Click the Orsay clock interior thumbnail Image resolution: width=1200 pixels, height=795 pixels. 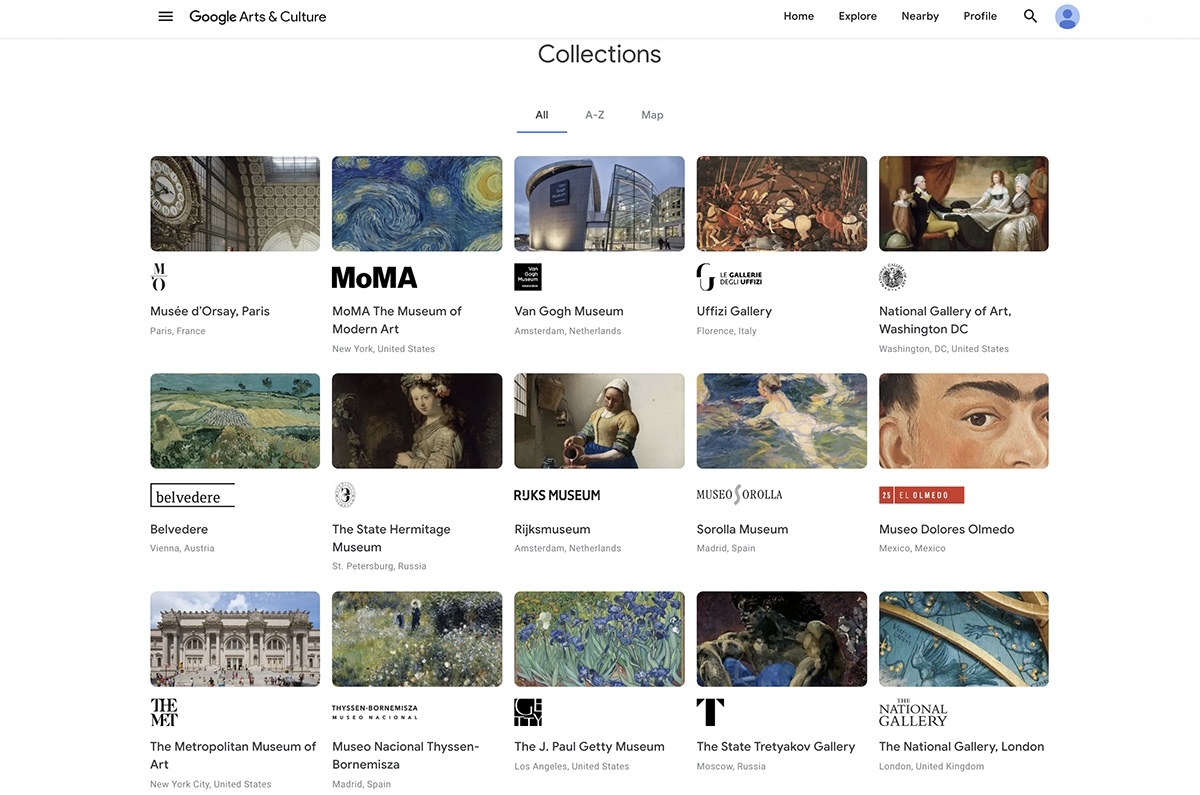pyautogui.click(x=235, y=203)
